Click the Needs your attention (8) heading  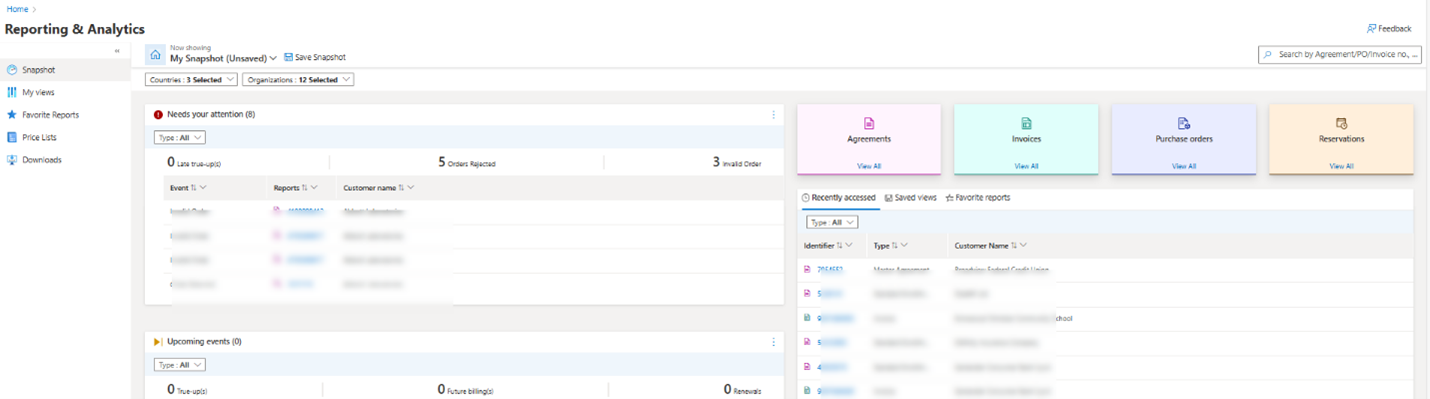[211, 115]
